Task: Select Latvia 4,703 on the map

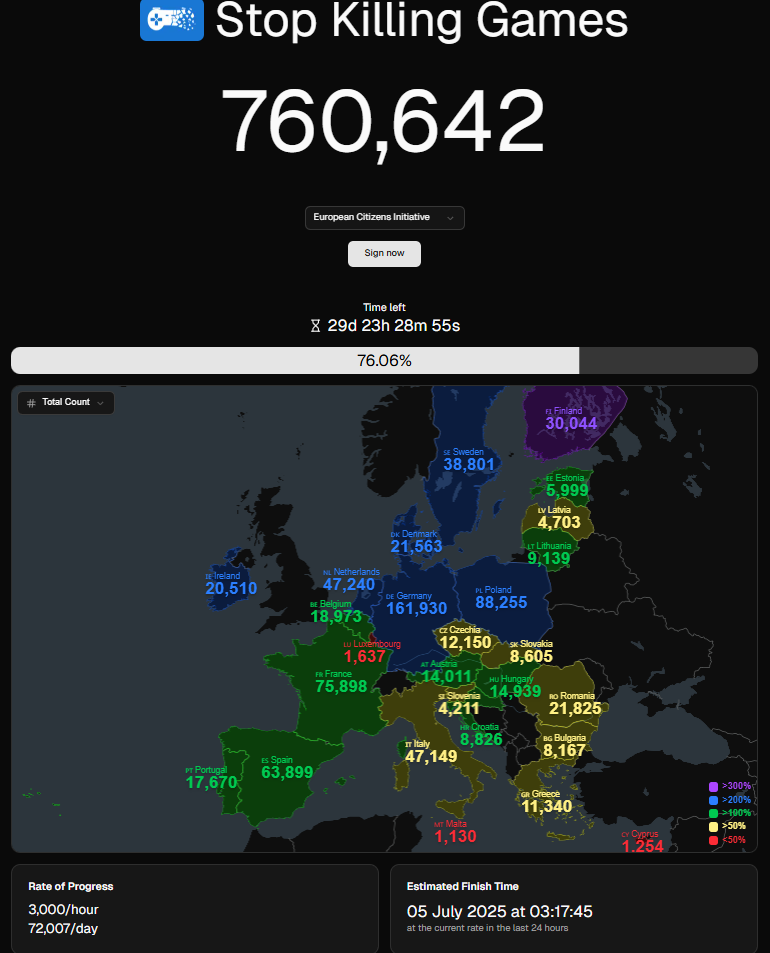Action: click(559, 517)
